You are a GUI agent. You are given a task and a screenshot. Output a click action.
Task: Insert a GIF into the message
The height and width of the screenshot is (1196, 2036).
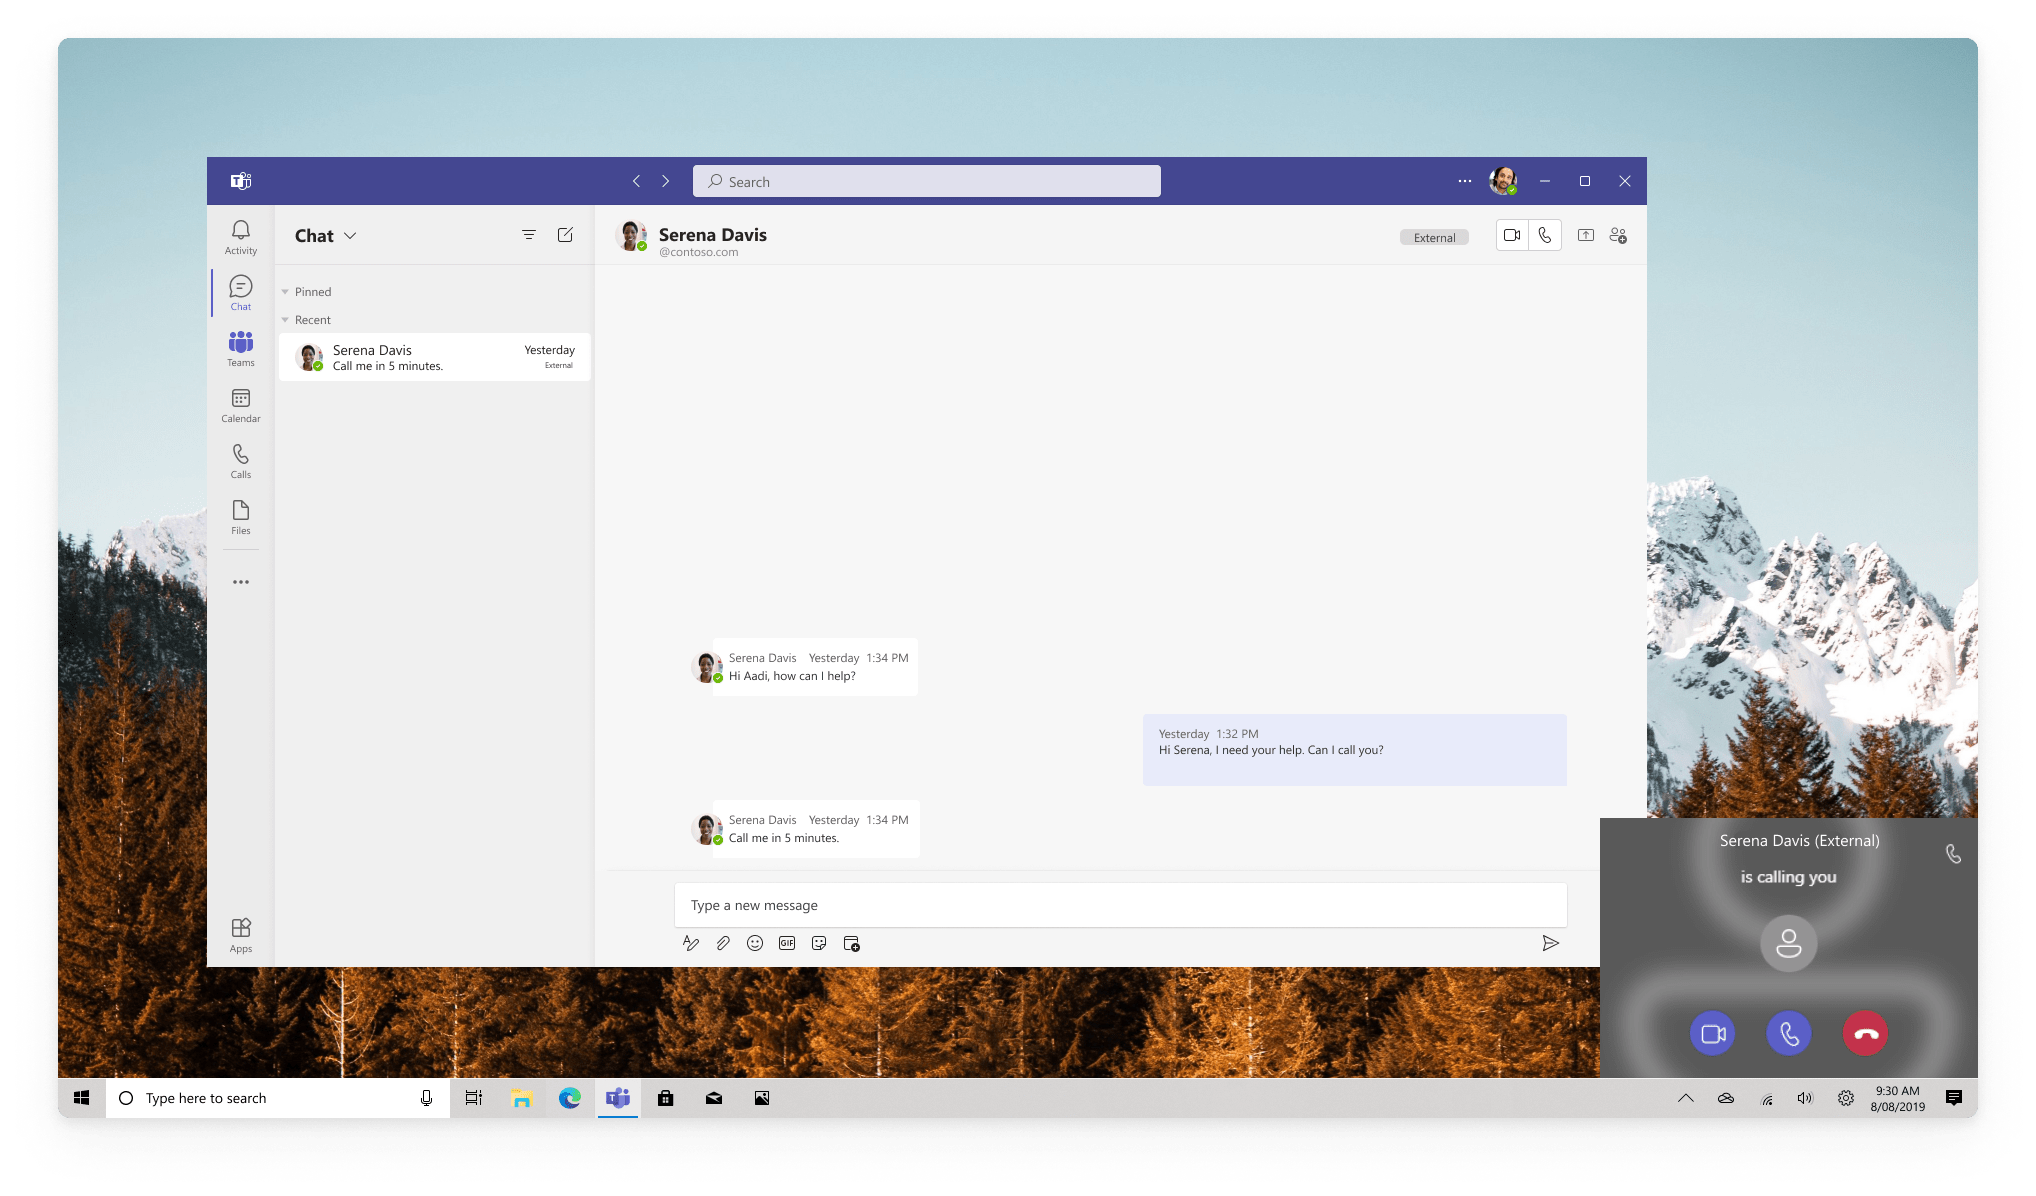pyautogui.click(x=787, y=943)
